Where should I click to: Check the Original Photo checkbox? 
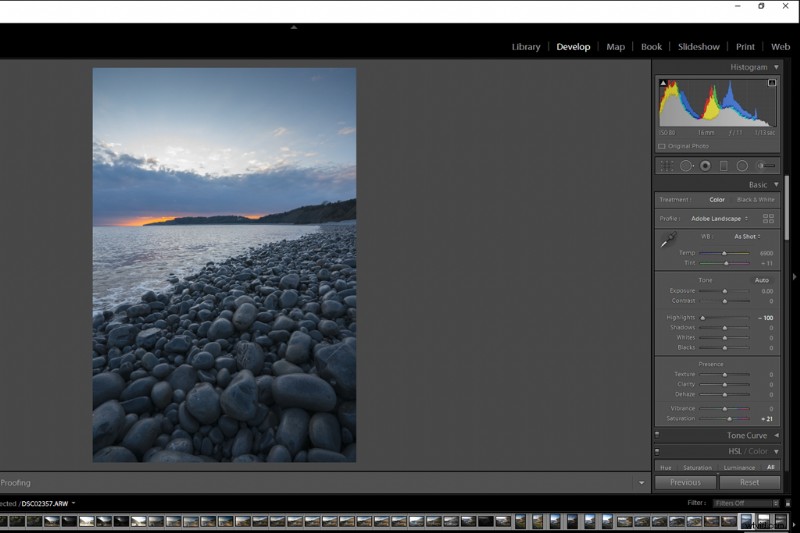pos(662,146)
